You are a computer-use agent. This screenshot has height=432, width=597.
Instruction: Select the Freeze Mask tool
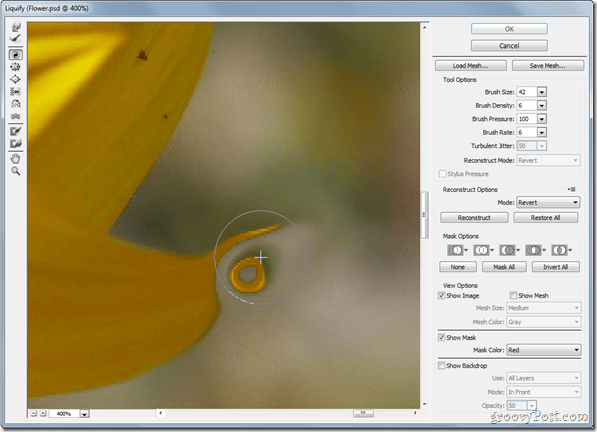pyautogui.click(x=16, y=131)
